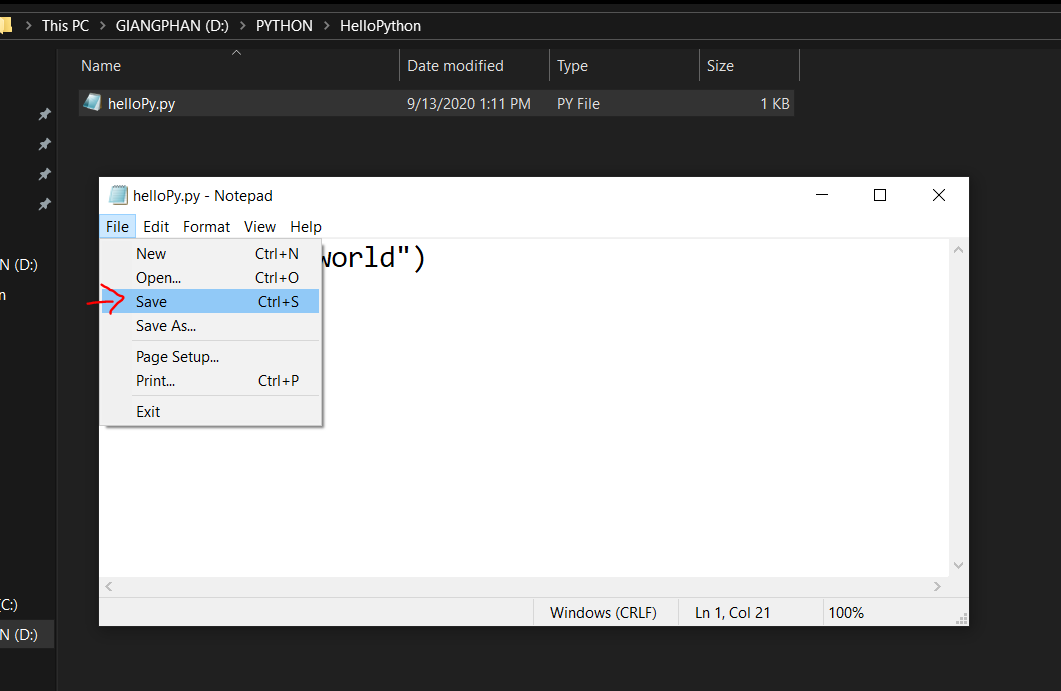Screen dimensions: 1061x691
Task: Open the Format menu in Notepad
Action: pyautogui.click(x=206, y=226)
